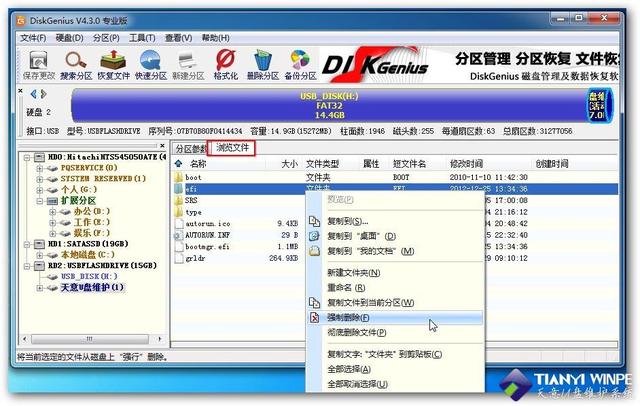Collapse the HD0 Hitachi disk node
The height and width of the screenshot is (406, 640).
click(27, 157)
